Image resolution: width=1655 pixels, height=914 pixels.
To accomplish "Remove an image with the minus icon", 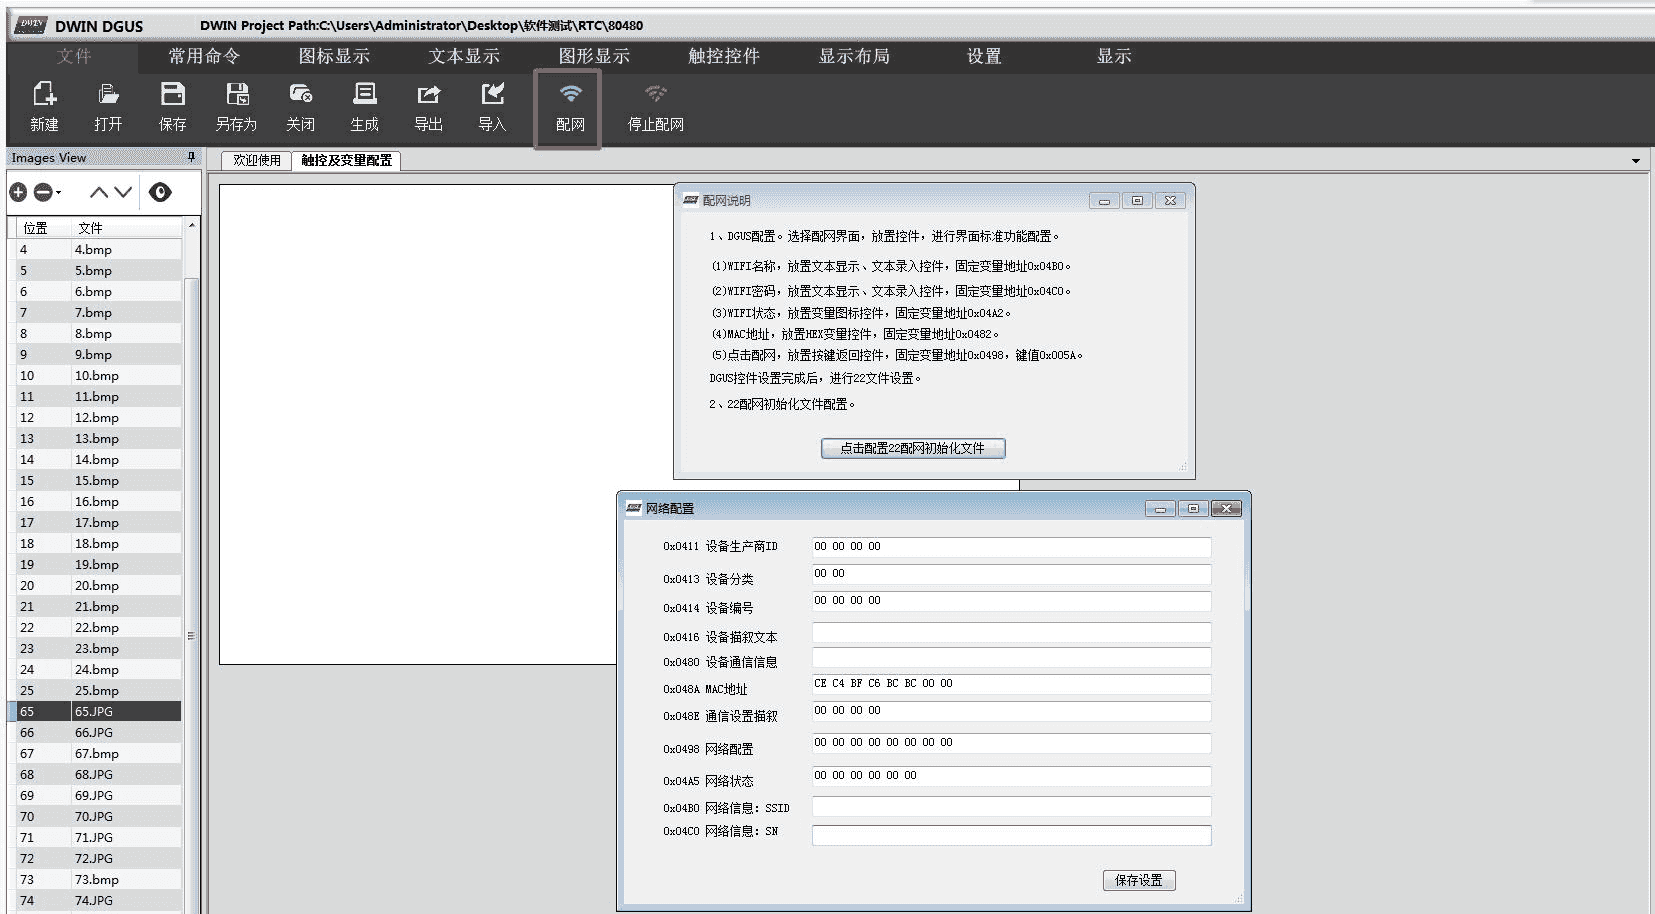I will (43, 192).
